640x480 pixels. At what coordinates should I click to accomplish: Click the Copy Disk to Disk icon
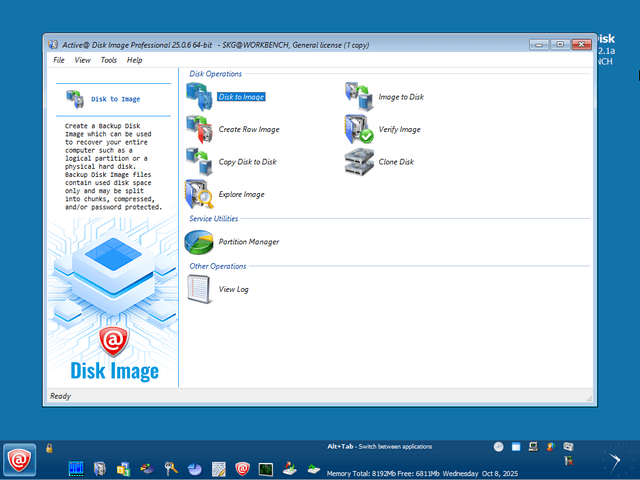pos(199,161)
